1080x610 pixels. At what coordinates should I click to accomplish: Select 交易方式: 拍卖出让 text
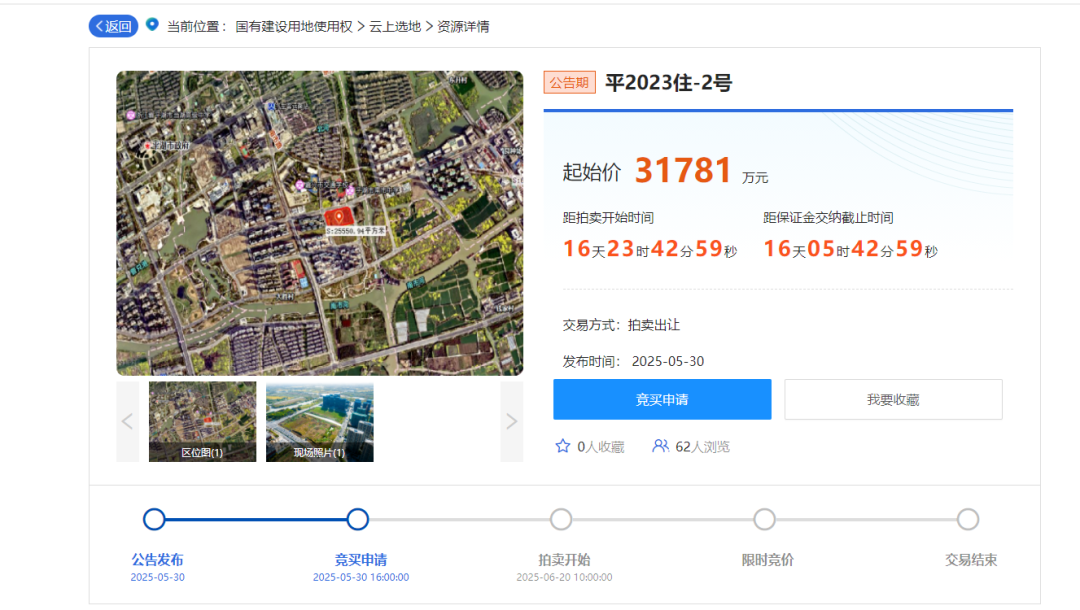(621, 325)
